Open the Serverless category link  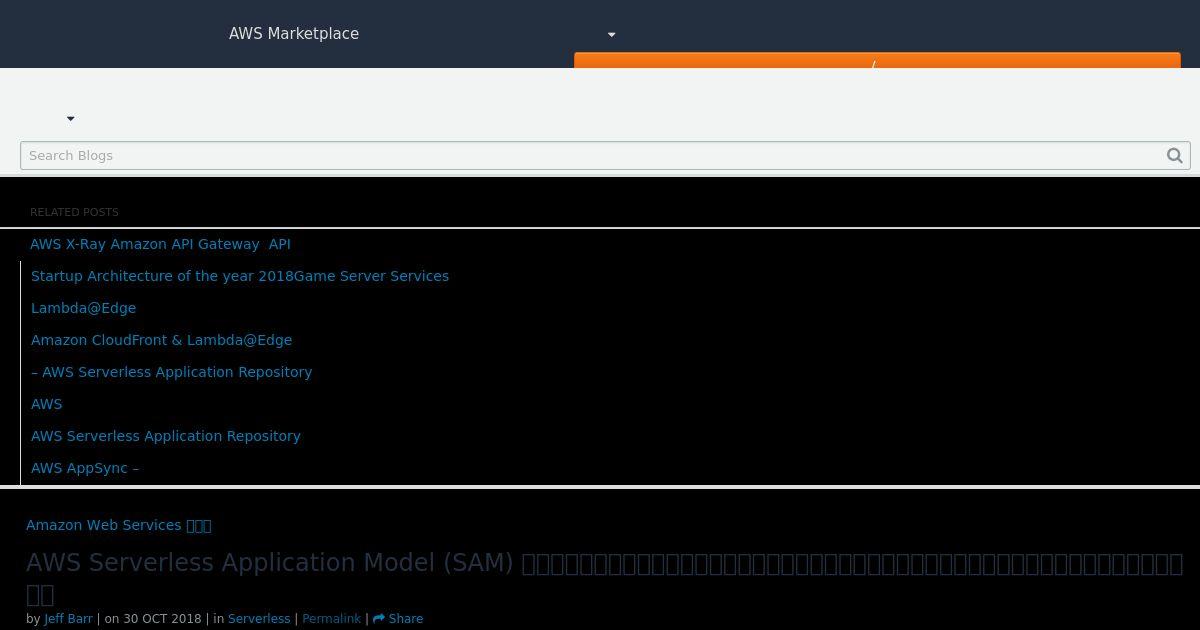[259, 619]
